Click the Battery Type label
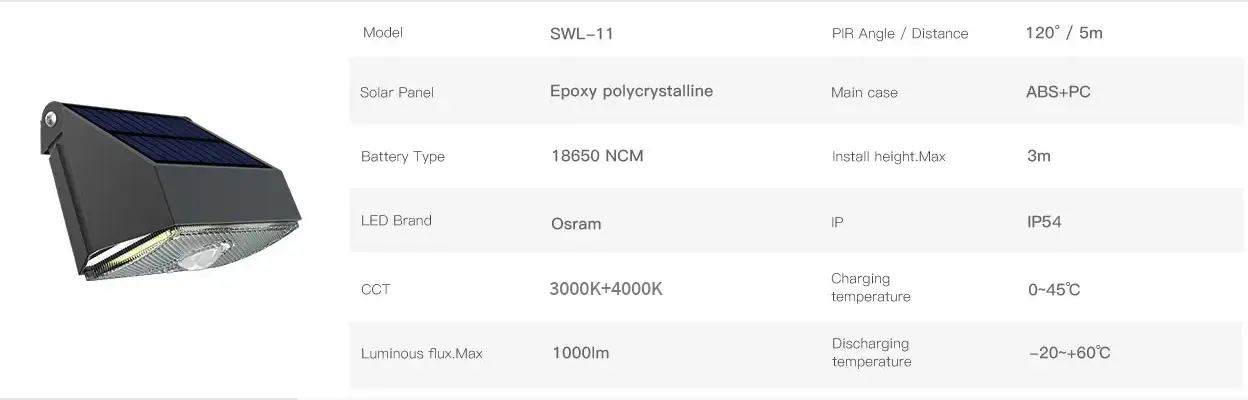1248x400 pixels. tap(403, 157)
